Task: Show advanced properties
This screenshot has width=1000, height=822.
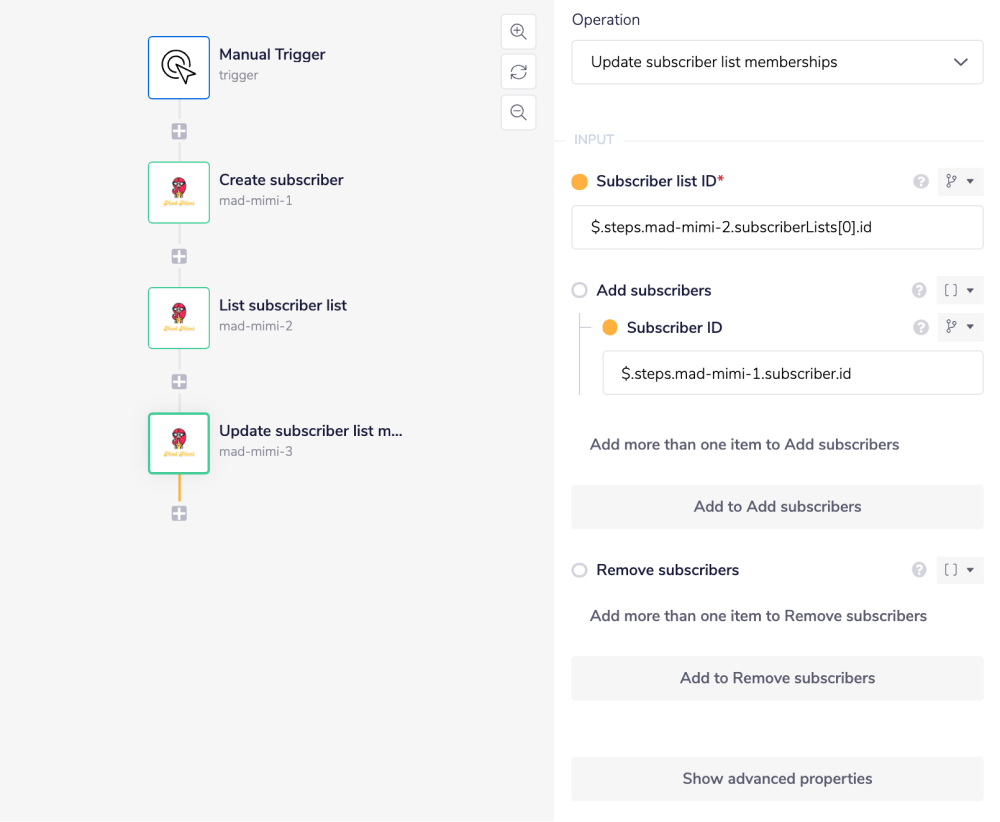Action: (777, 779)
